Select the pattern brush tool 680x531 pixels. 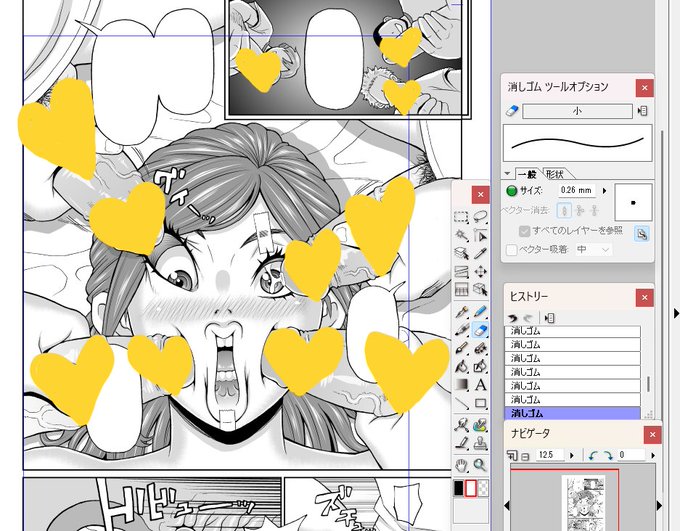tap(480, 348)
